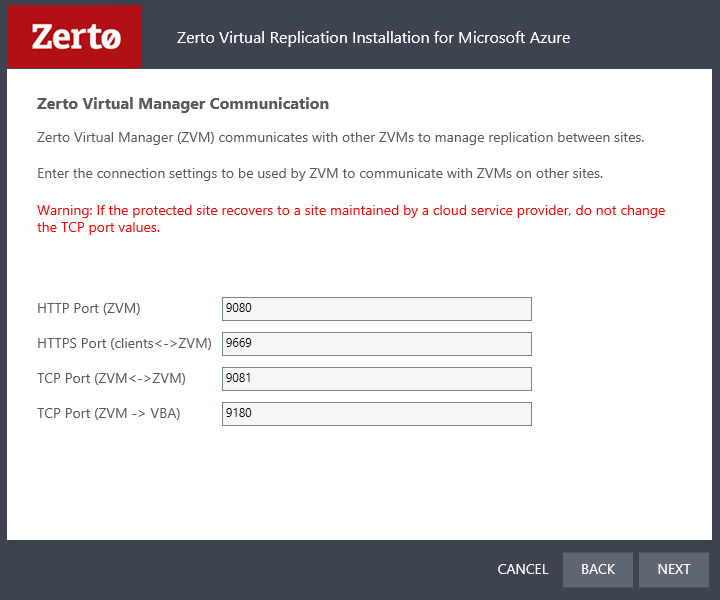
Task: Click the 'HTTP Port (ZVM)' label
Action: (89, 308)
